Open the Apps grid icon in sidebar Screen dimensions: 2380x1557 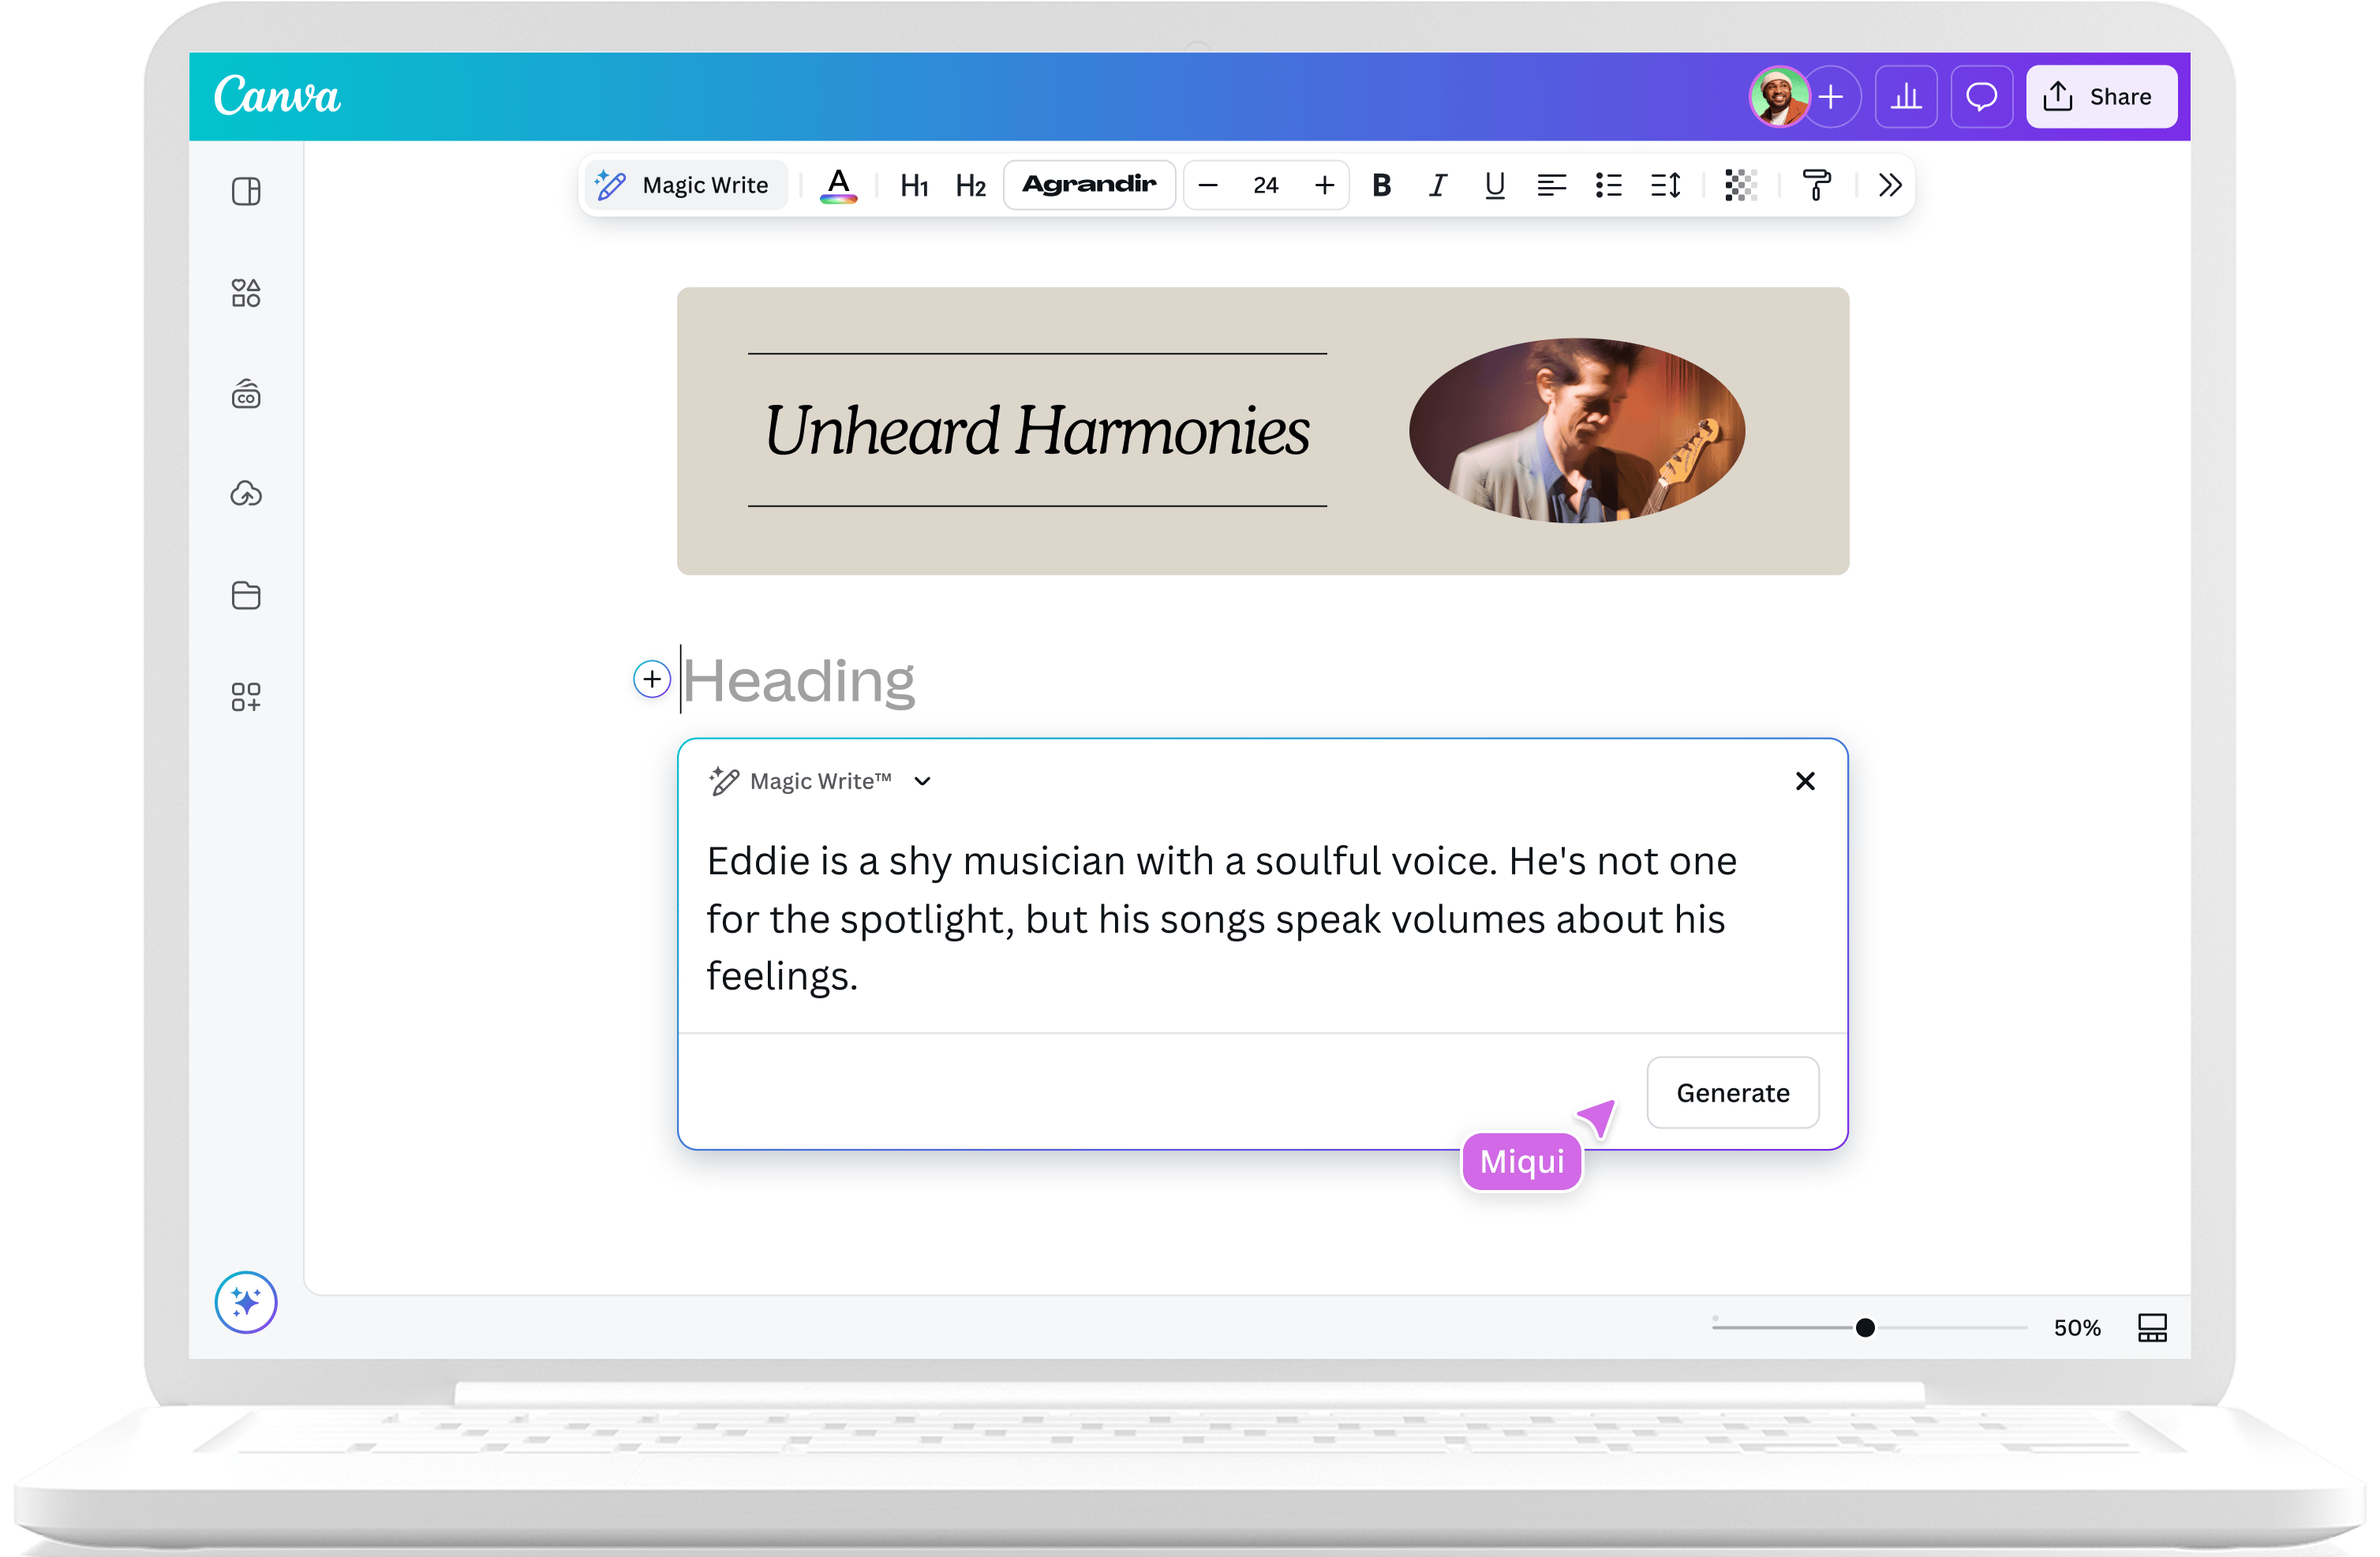[246, 697]
